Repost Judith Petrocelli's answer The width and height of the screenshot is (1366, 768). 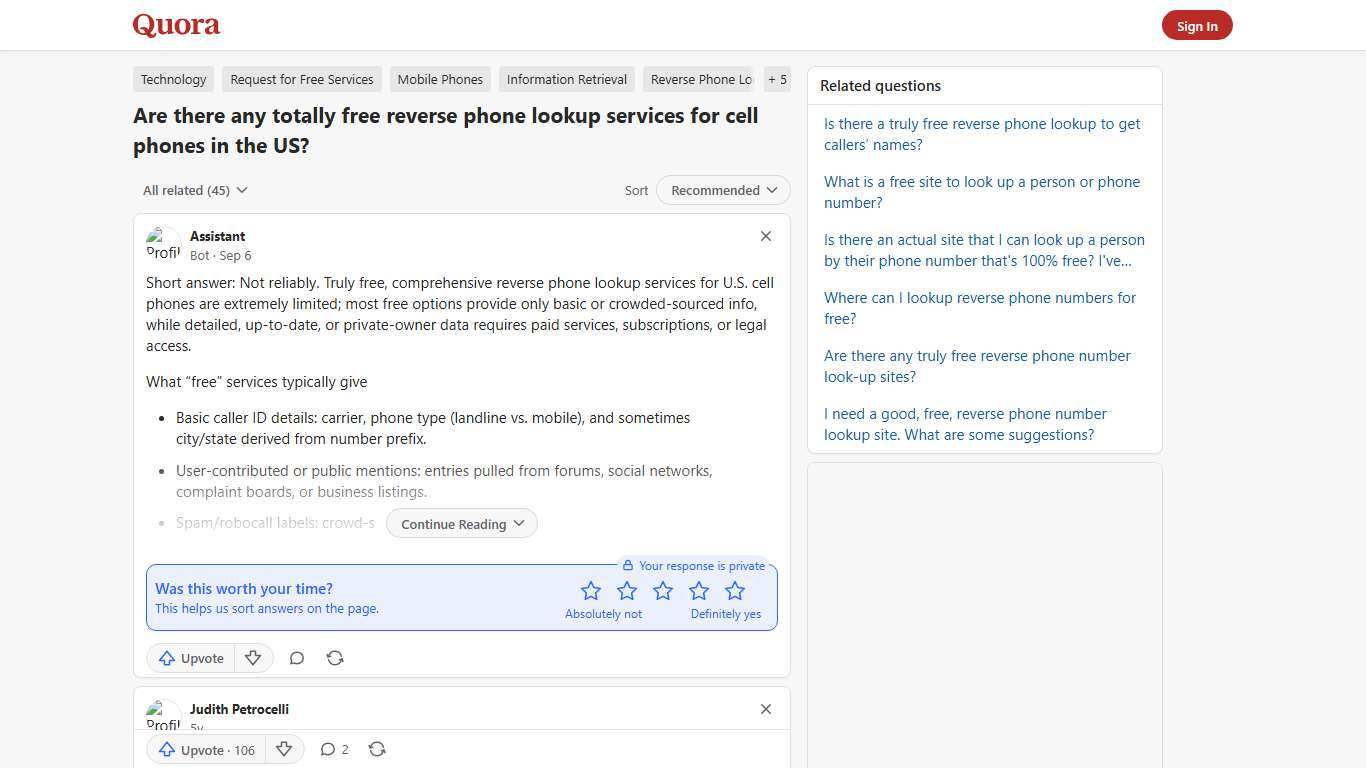click(x=377, y=749)
